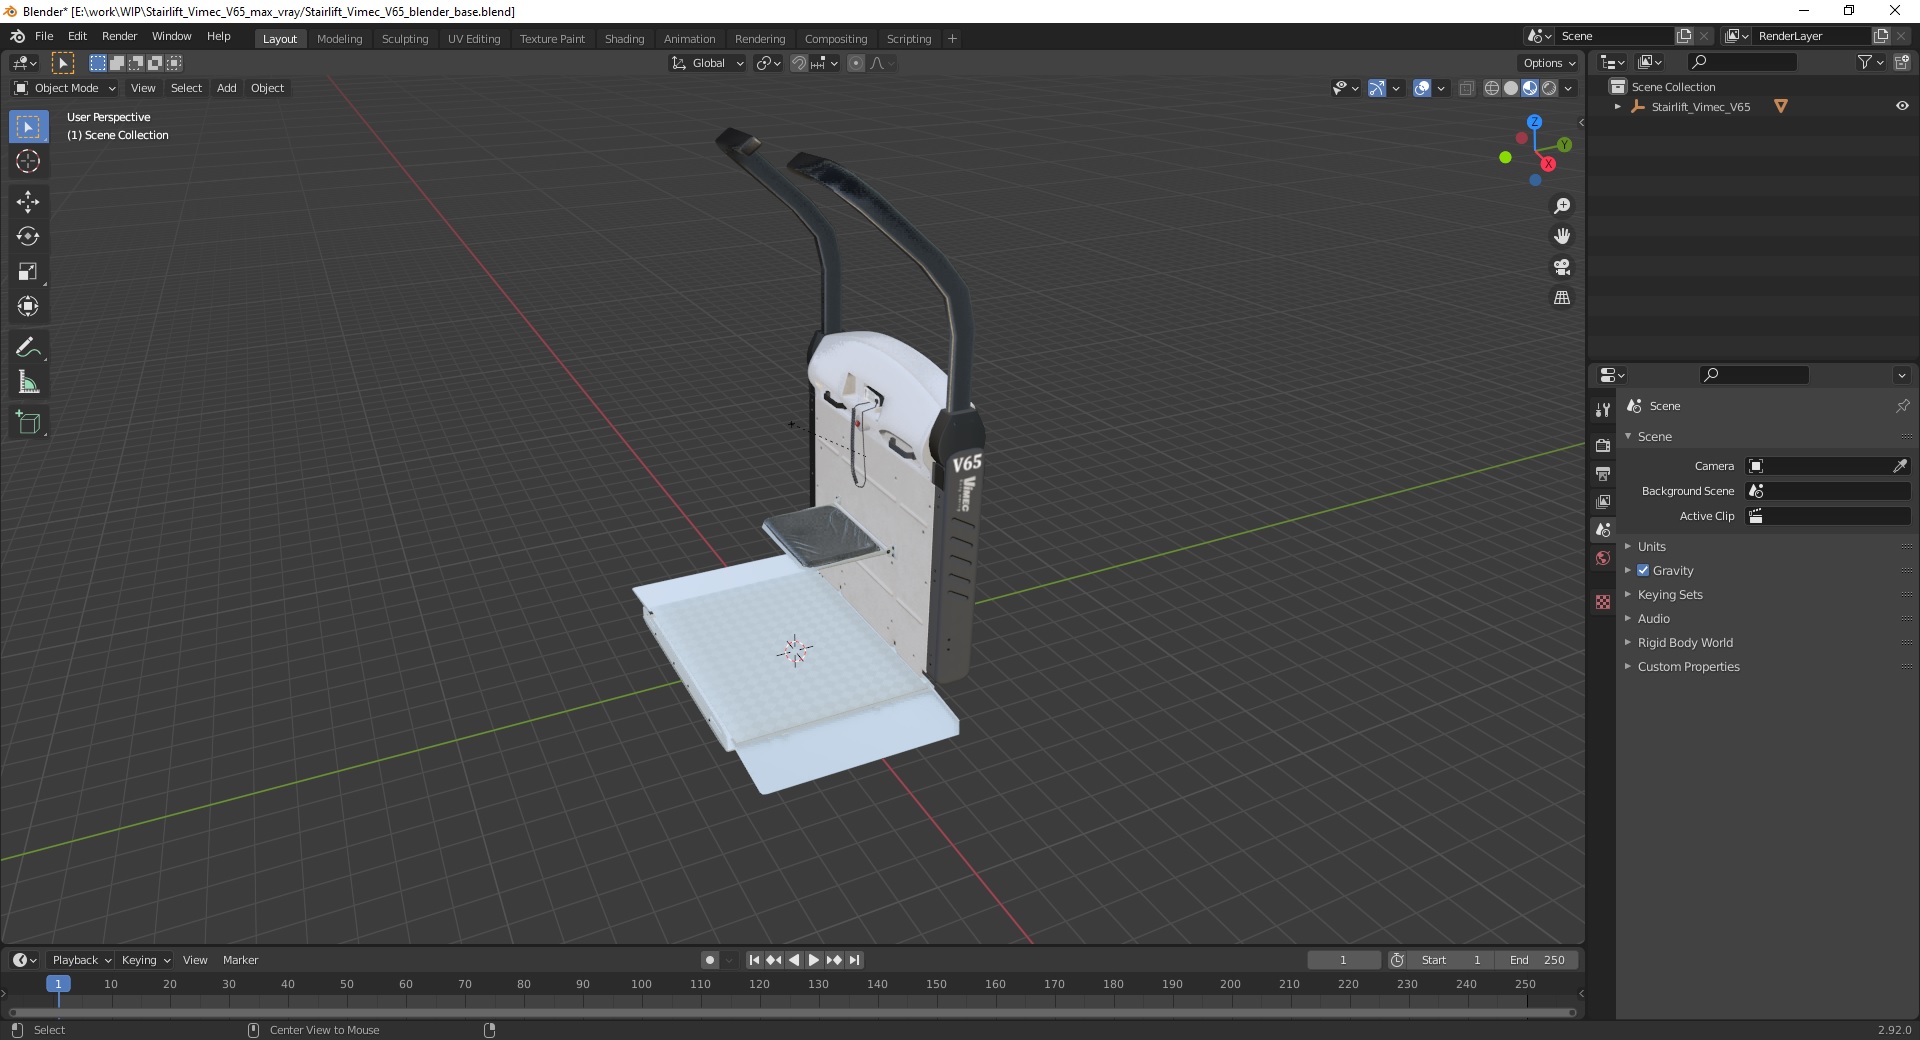Image resolution: width=1920 pixels, height=1040 pixels.
Task: Select the Move tool
Action: tap(28, 202)
